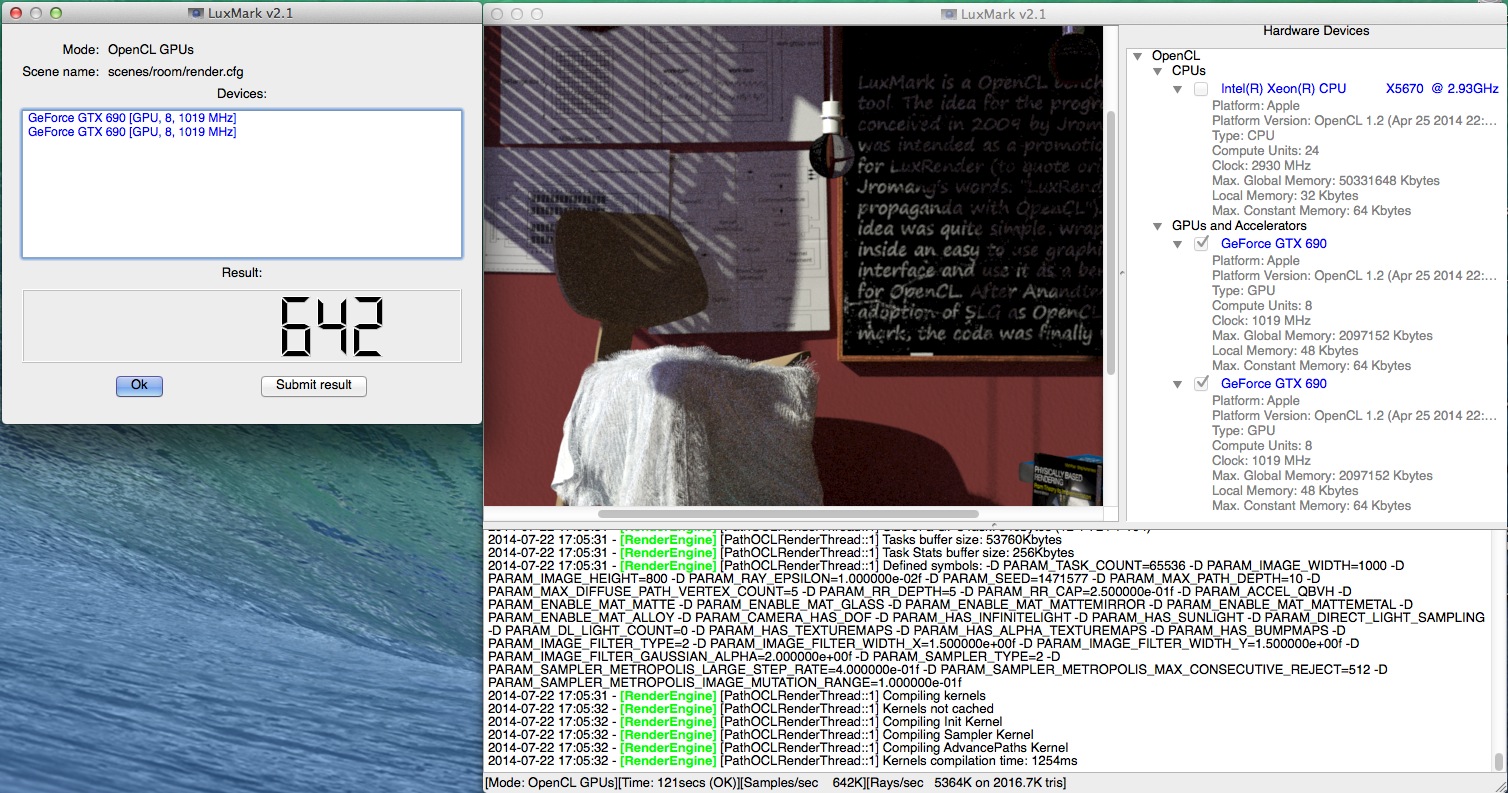Collapse the Intel Xeon CPU details
The height and width of the screenshot is (793, 1508).
coord(1178,89)
